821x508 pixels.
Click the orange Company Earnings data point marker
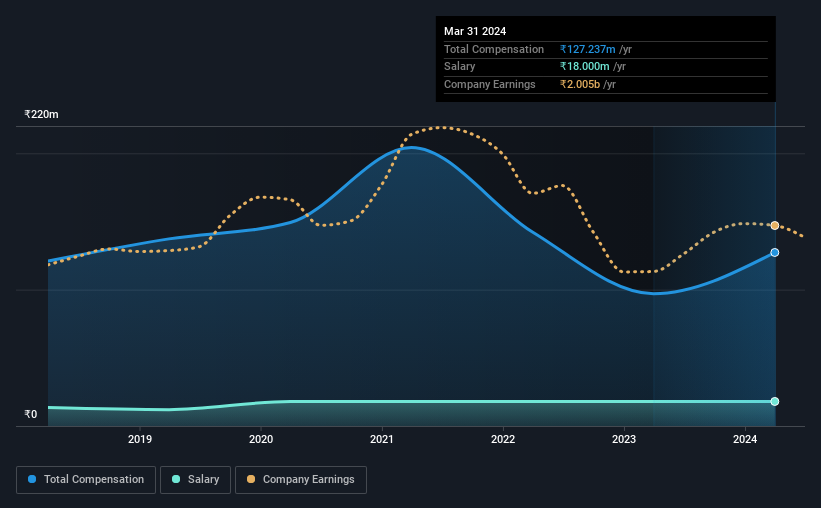coord(774,226)
